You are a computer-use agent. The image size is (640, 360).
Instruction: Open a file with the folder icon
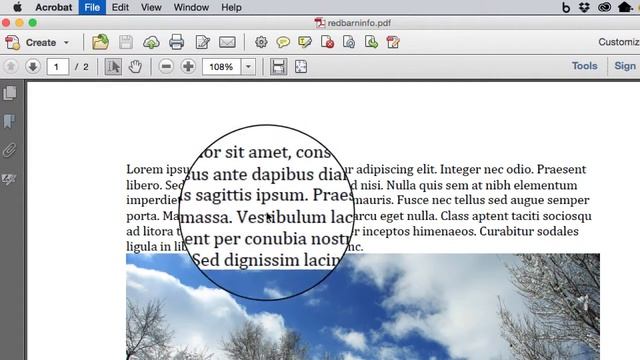pyautogui.click(x=100, y=42)
